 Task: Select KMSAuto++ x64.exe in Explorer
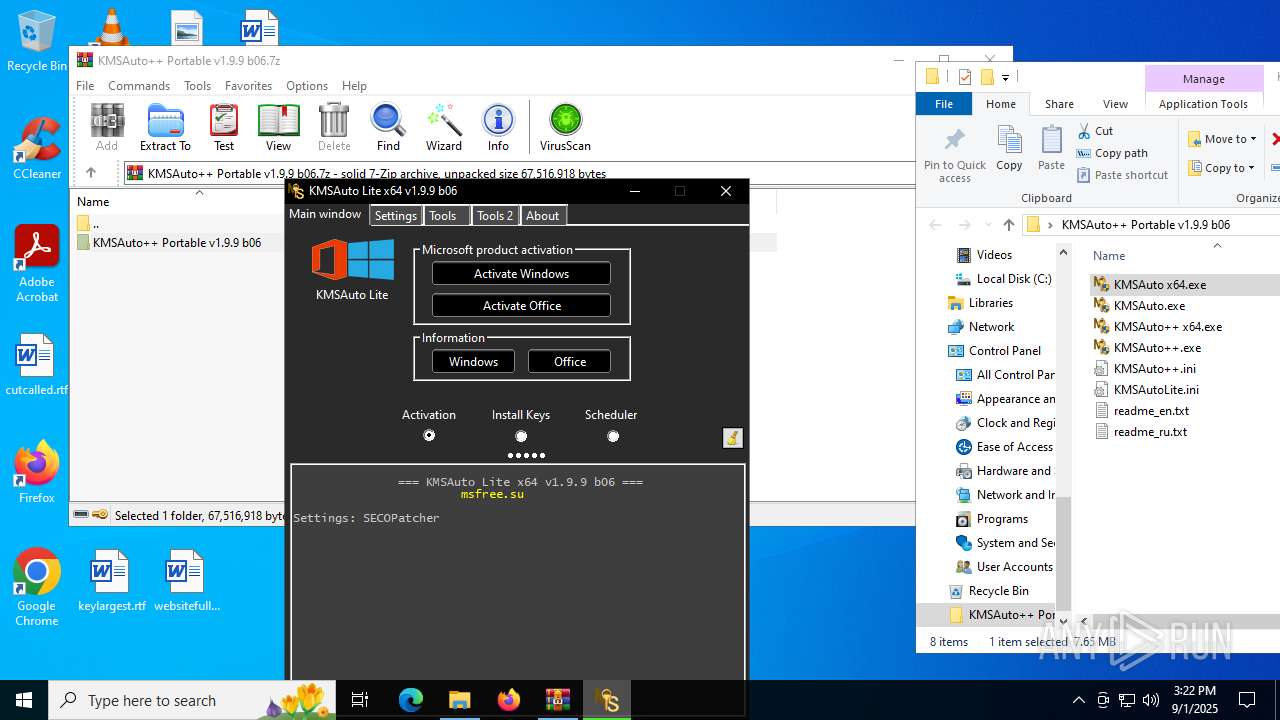click(1157, 327)
